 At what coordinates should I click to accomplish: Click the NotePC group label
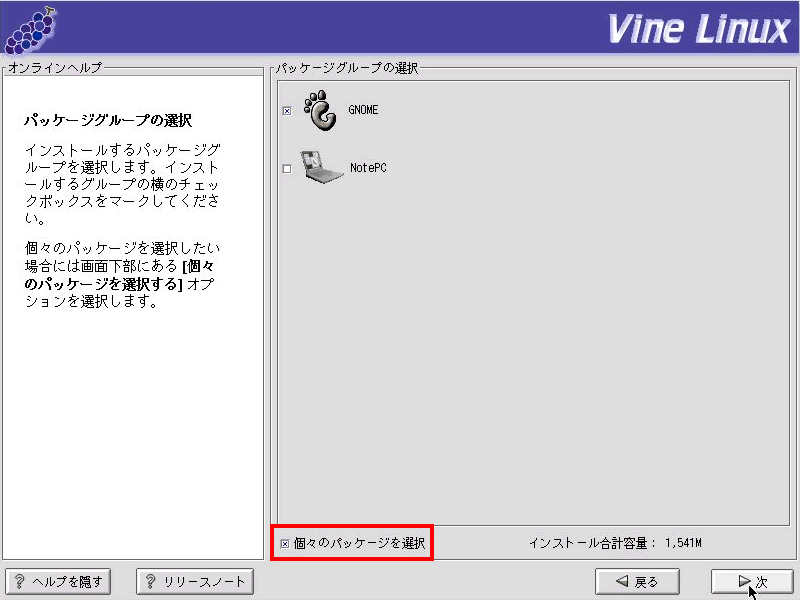(x=368, y=167)
